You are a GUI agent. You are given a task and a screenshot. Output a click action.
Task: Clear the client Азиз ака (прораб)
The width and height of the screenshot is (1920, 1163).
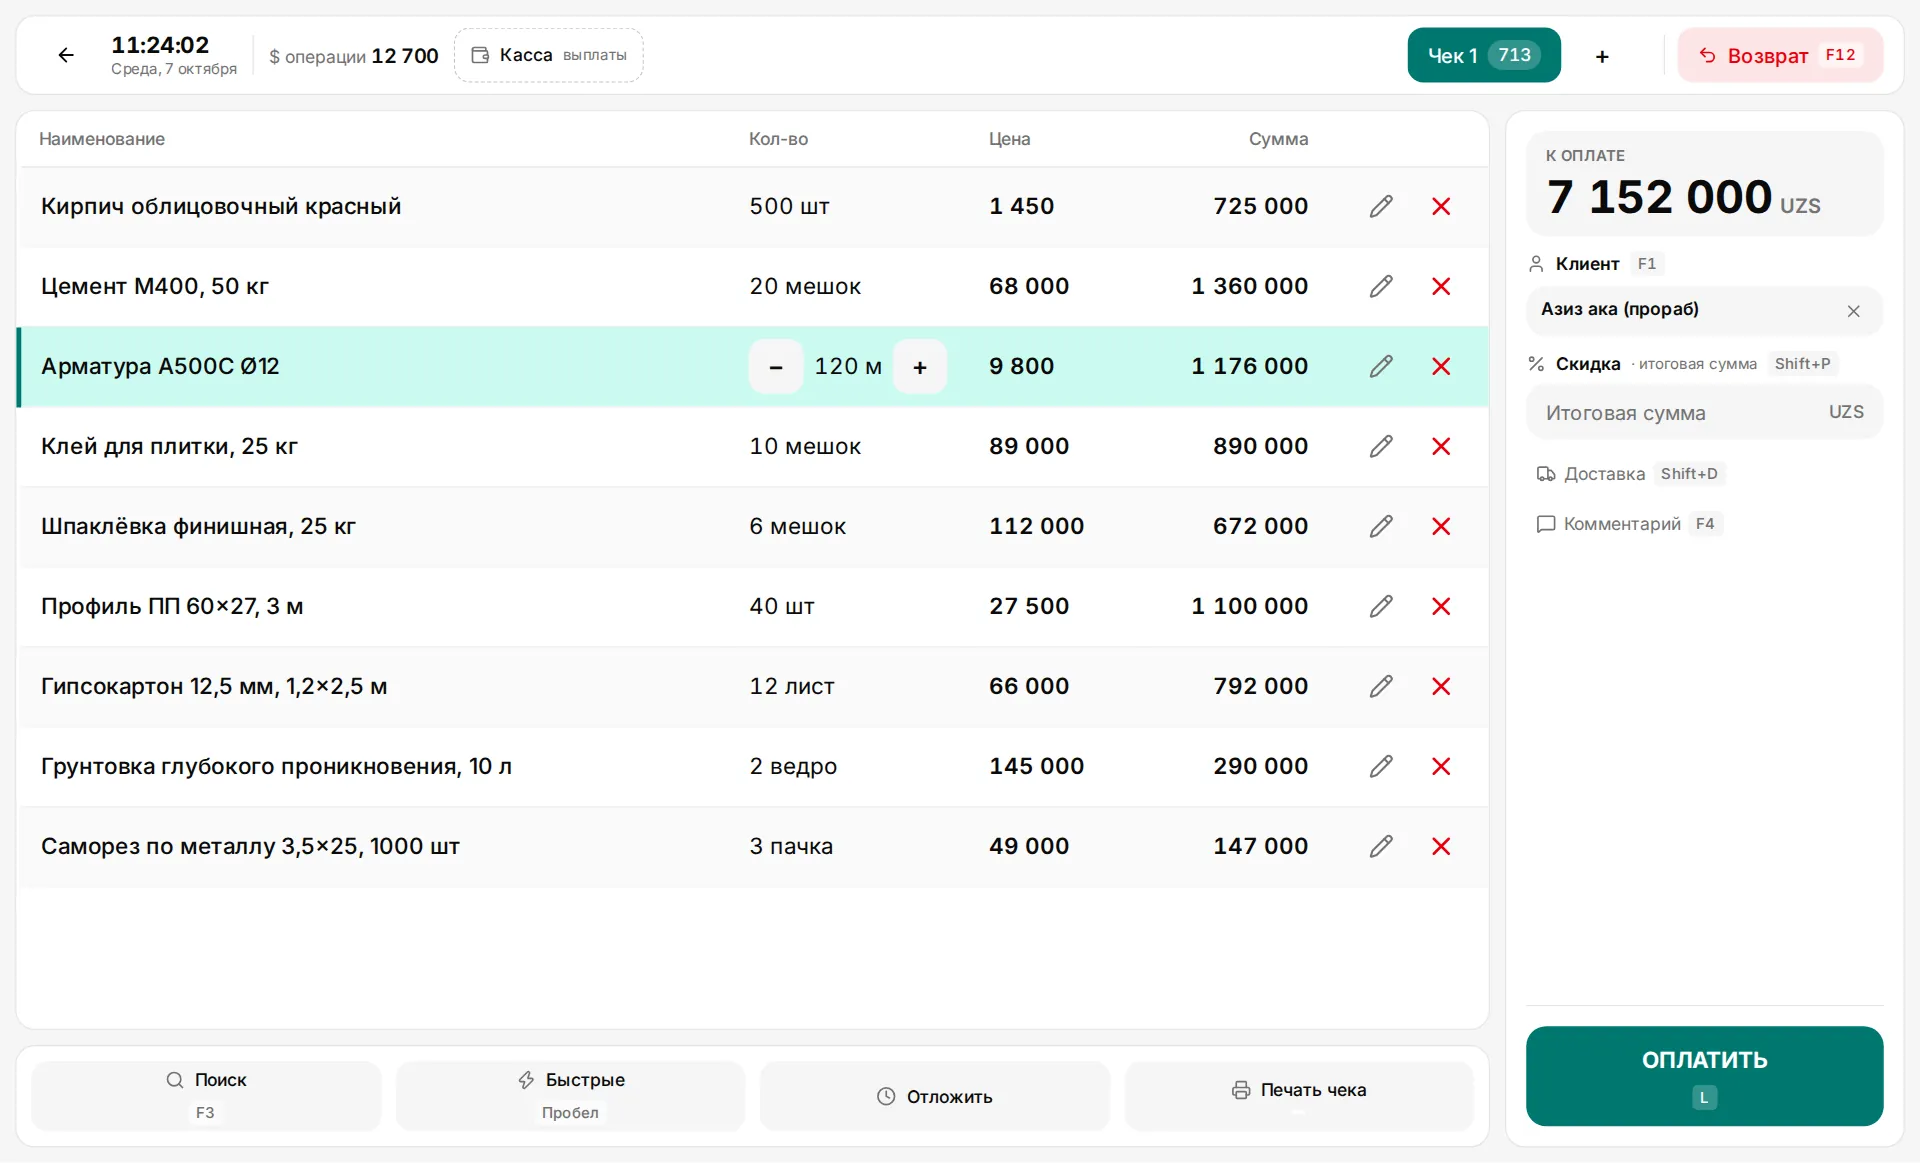point(1853,311)
